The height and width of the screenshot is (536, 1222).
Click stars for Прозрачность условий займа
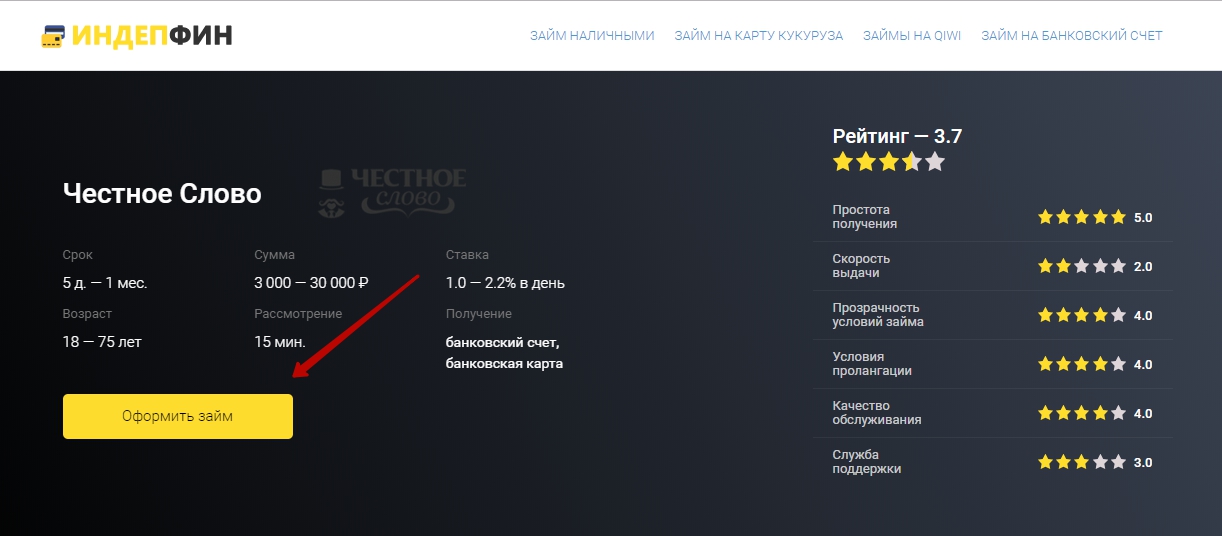tap(1082, 315)
